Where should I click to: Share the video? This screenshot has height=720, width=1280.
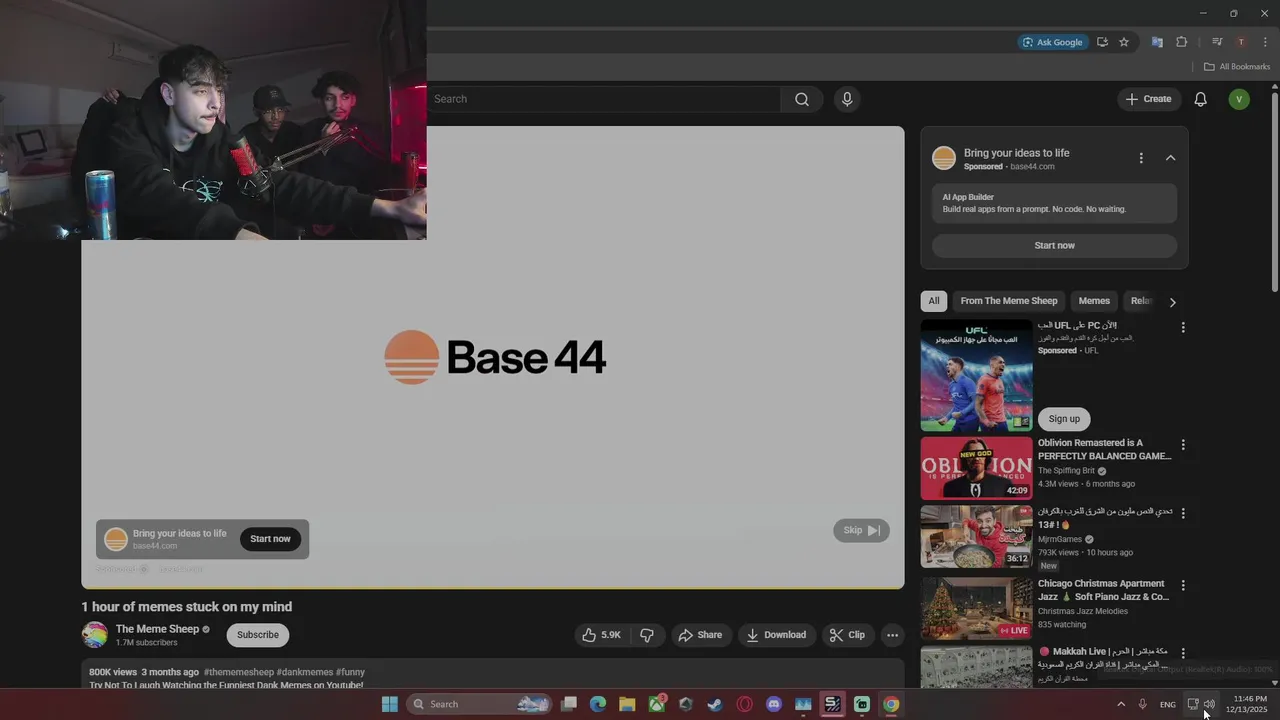click(x=700, y=635)
